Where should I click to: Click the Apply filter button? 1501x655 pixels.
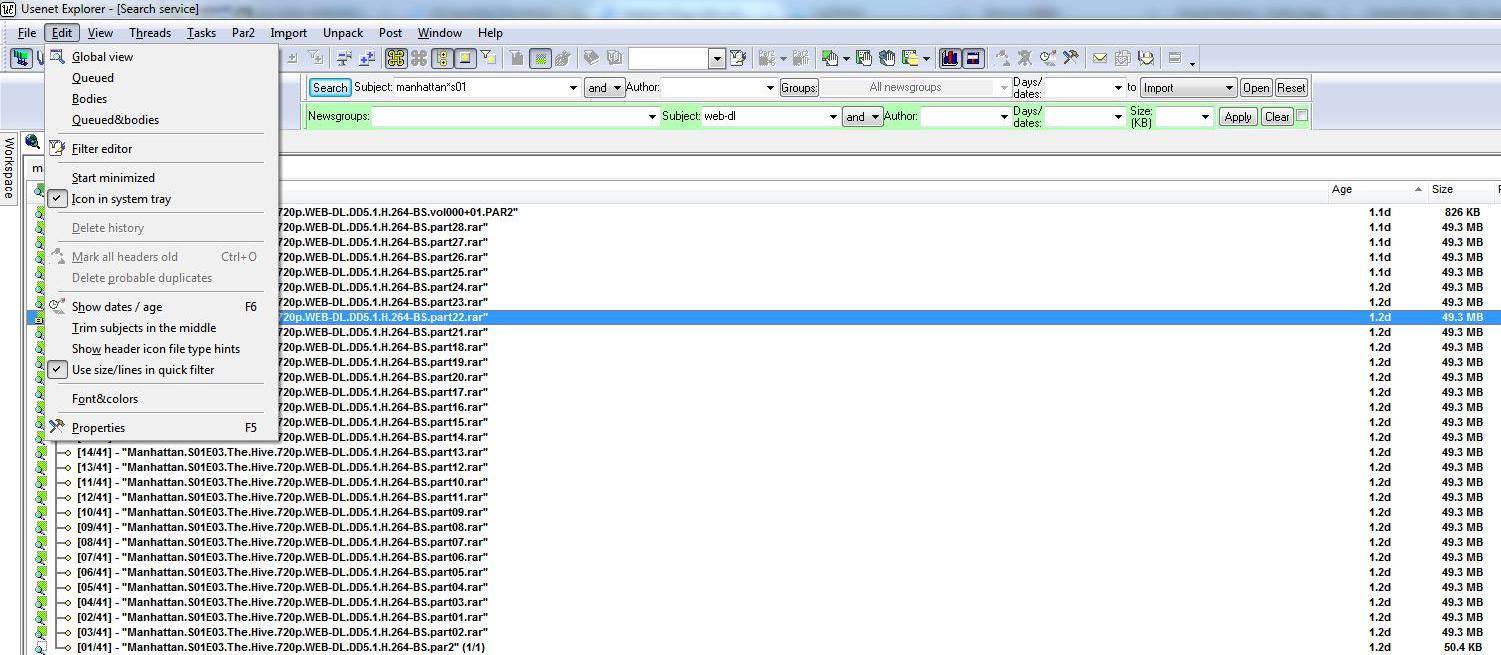(x=1237, y=117)
